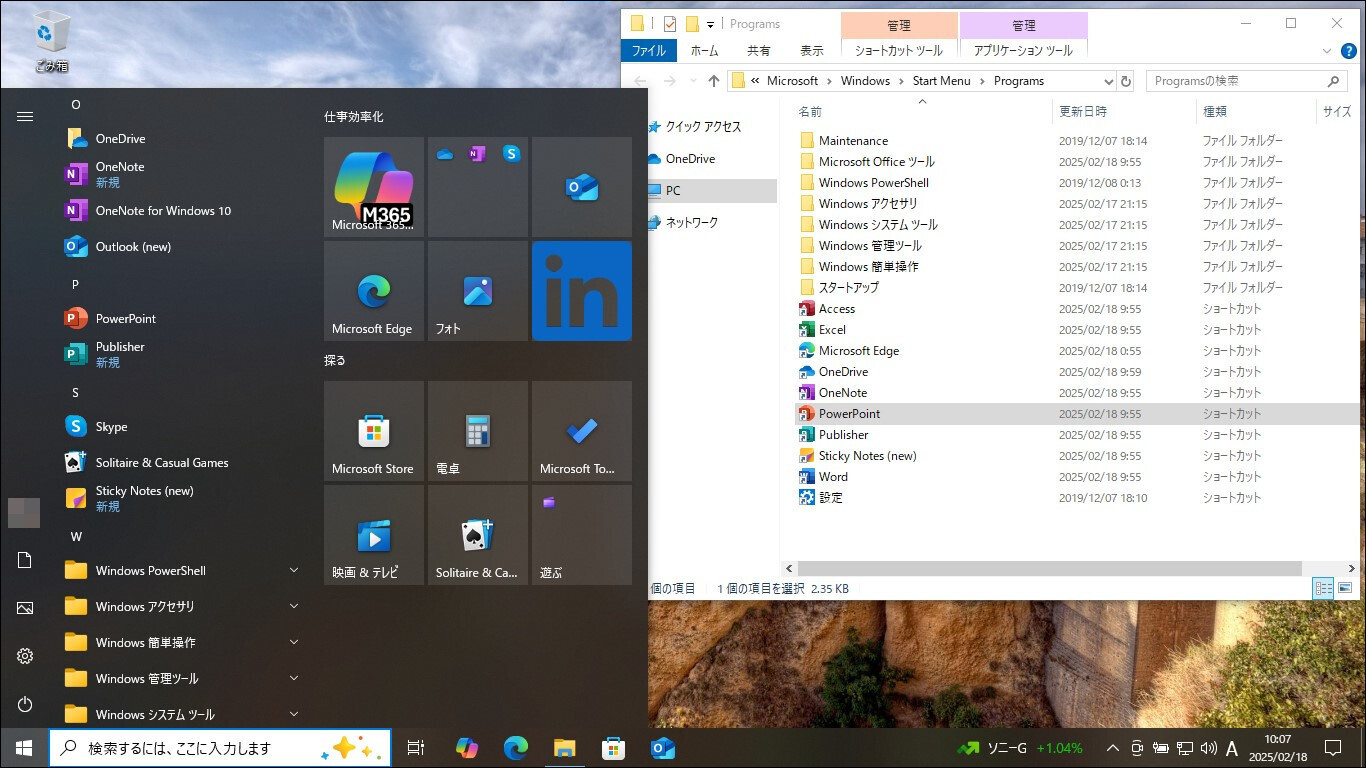Show hidden system tray icons

click(x=1112, y=748)
